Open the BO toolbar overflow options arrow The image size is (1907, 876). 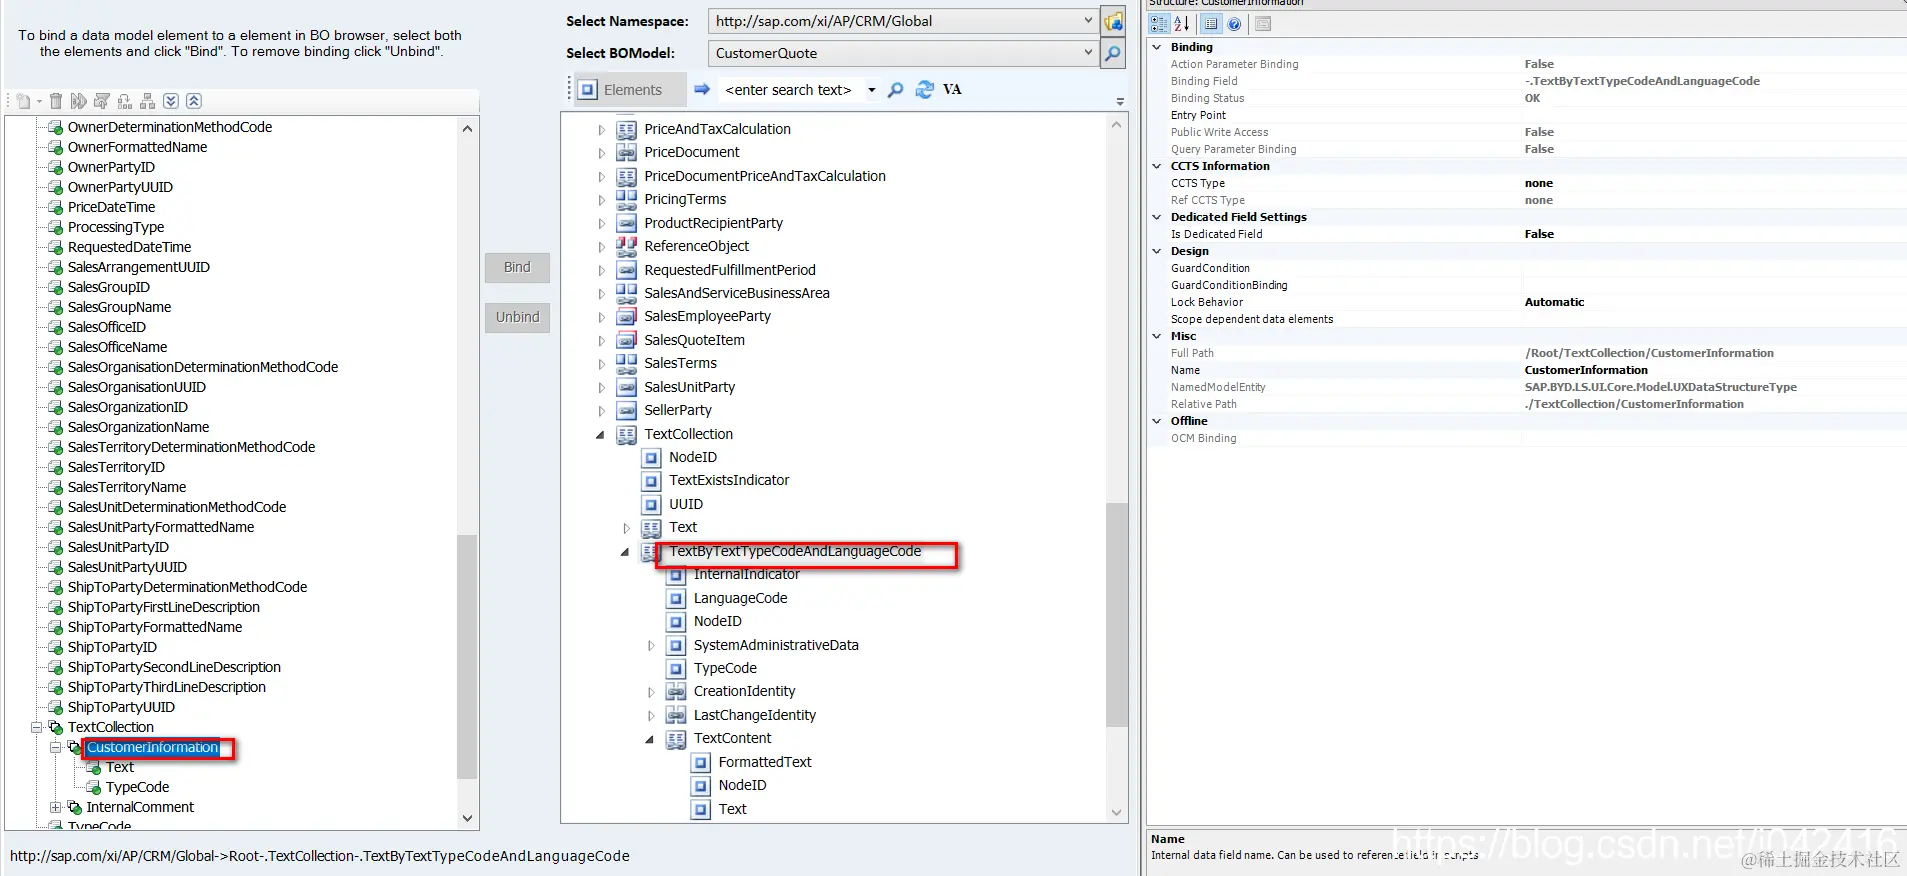1120,102
